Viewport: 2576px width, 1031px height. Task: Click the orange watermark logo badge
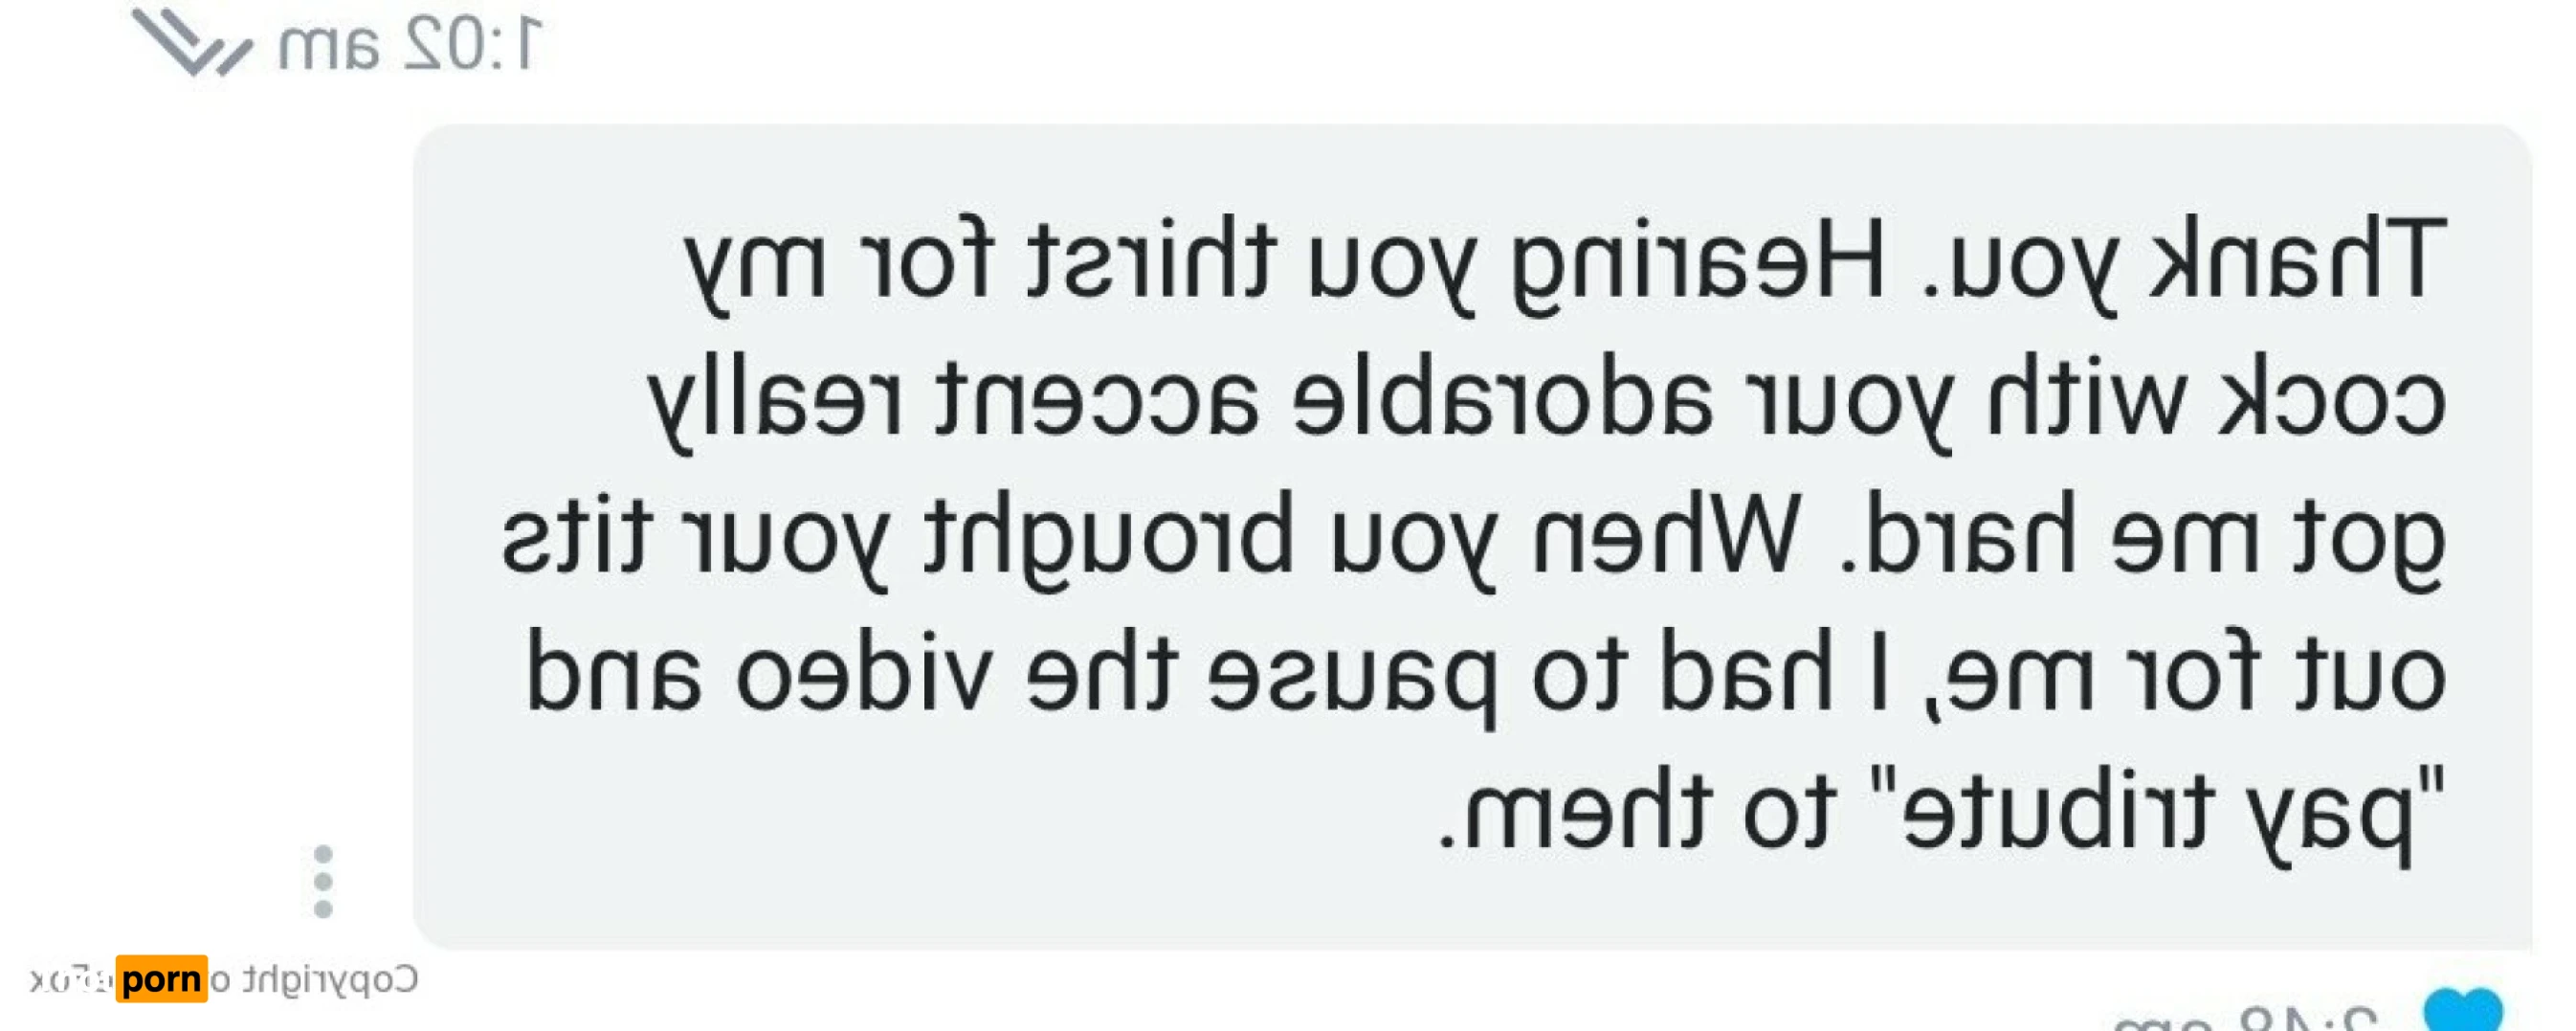click(x=161, y=978)
